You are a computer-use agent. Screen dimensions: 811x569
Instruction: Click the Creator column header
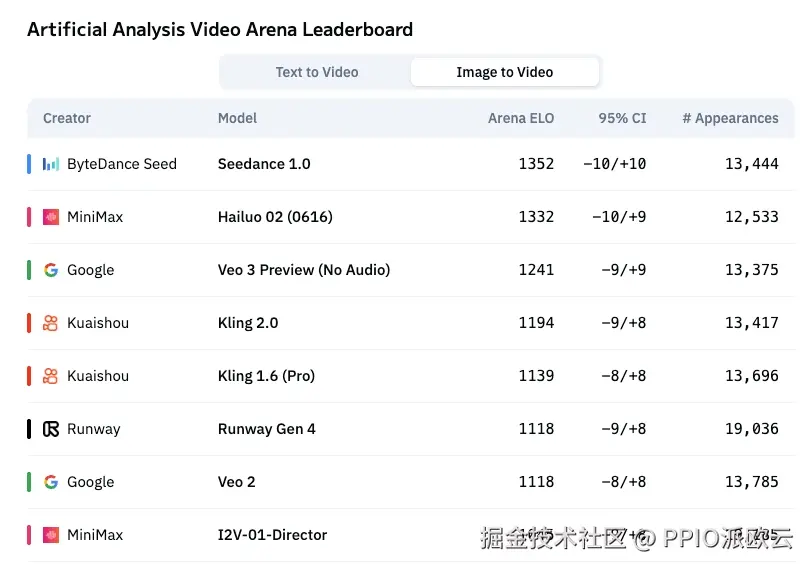click(67, 118)
